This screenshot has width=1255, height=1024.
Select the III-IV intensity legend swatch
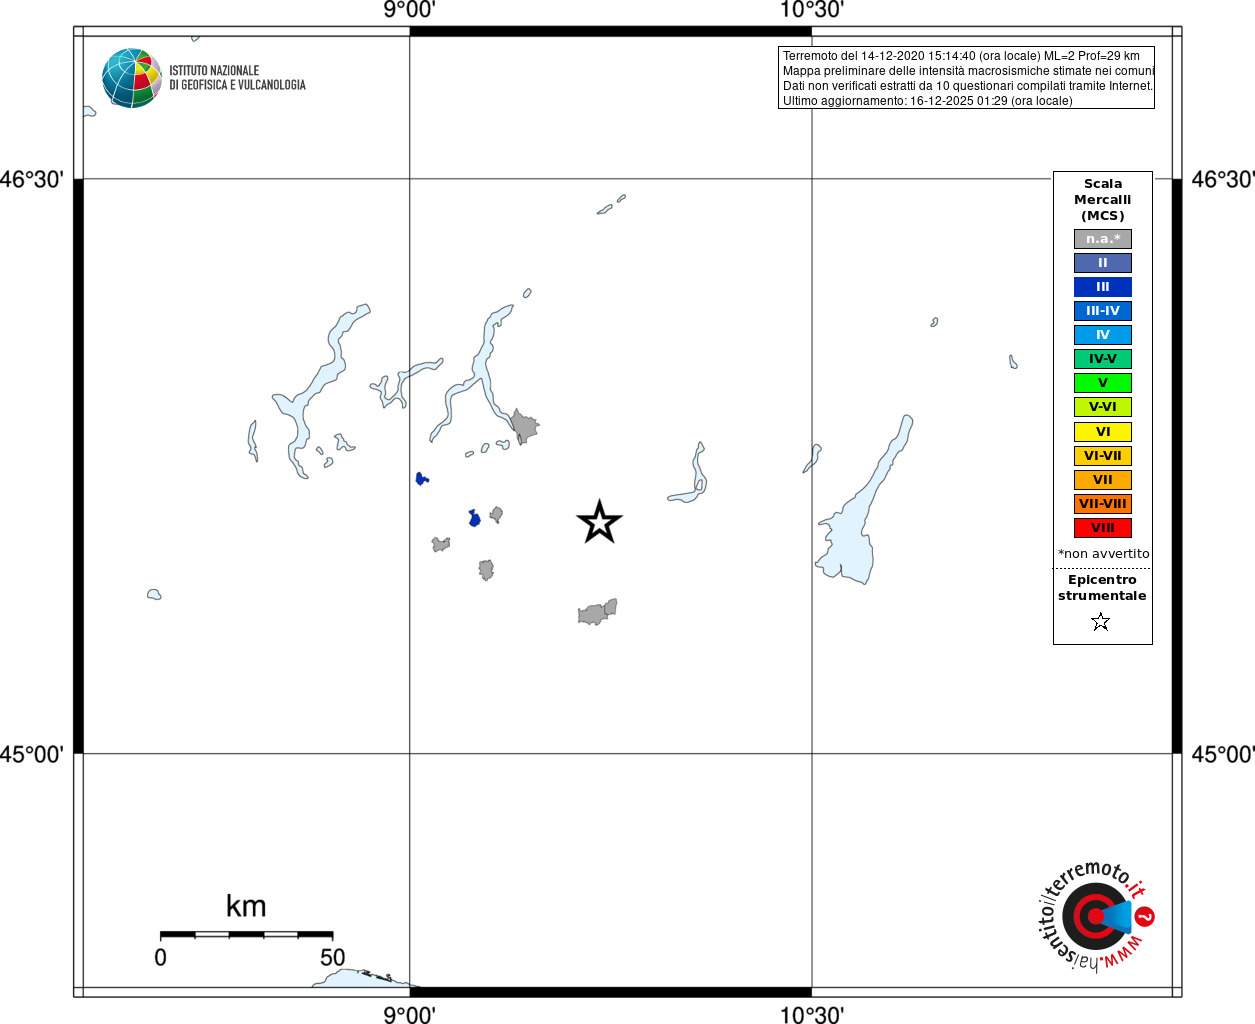click(1102, 311)
